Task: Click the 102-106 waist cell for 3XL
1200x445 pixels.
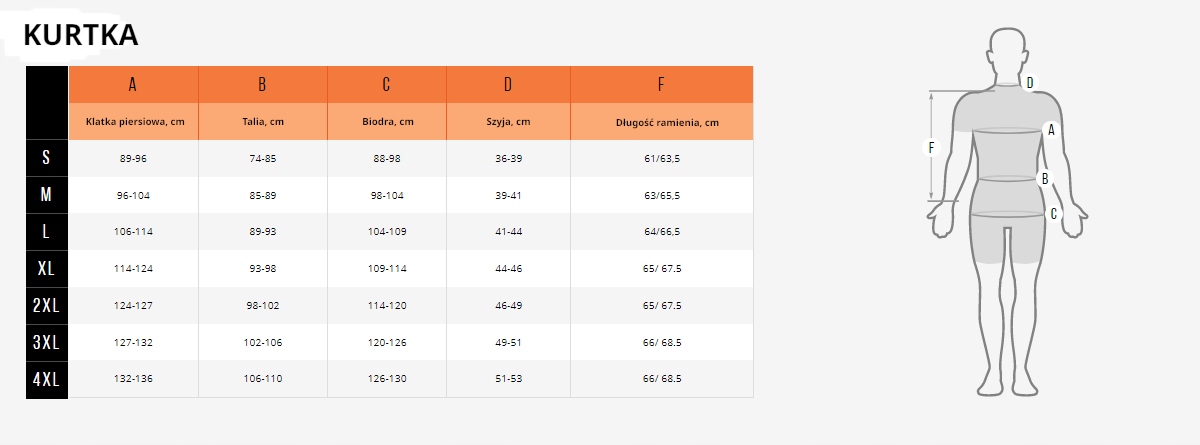Action: (x=263, y=342)
